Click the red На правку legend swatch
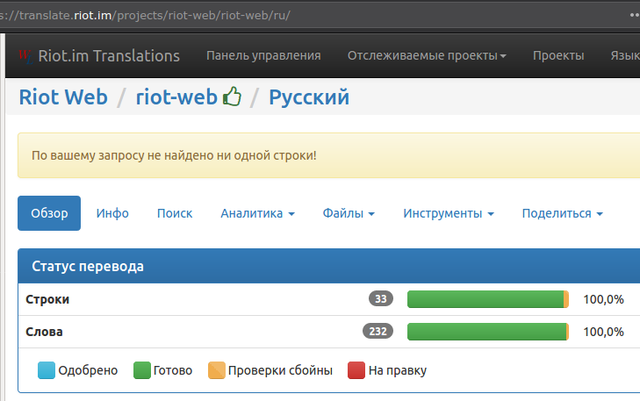 [x=356, y=370]
